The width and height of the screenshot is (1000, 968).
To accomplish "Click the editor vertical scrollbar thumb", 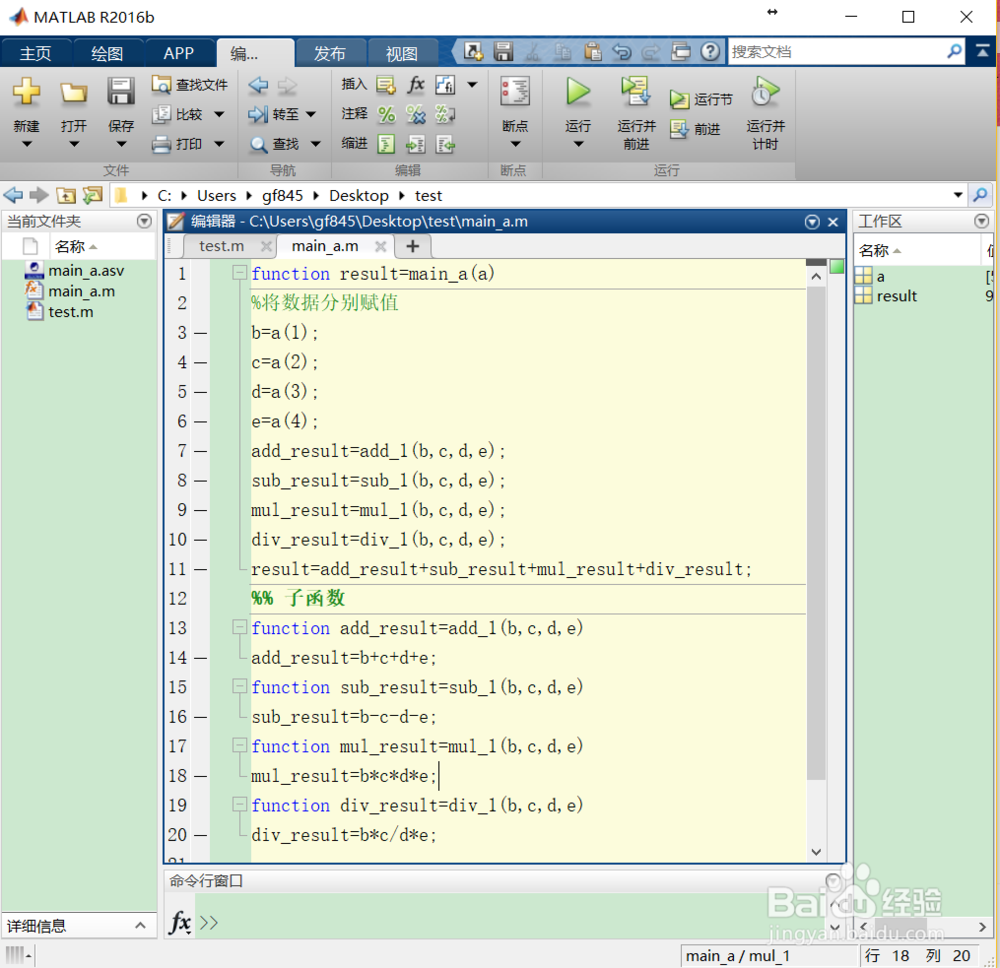I will (816, 534).
